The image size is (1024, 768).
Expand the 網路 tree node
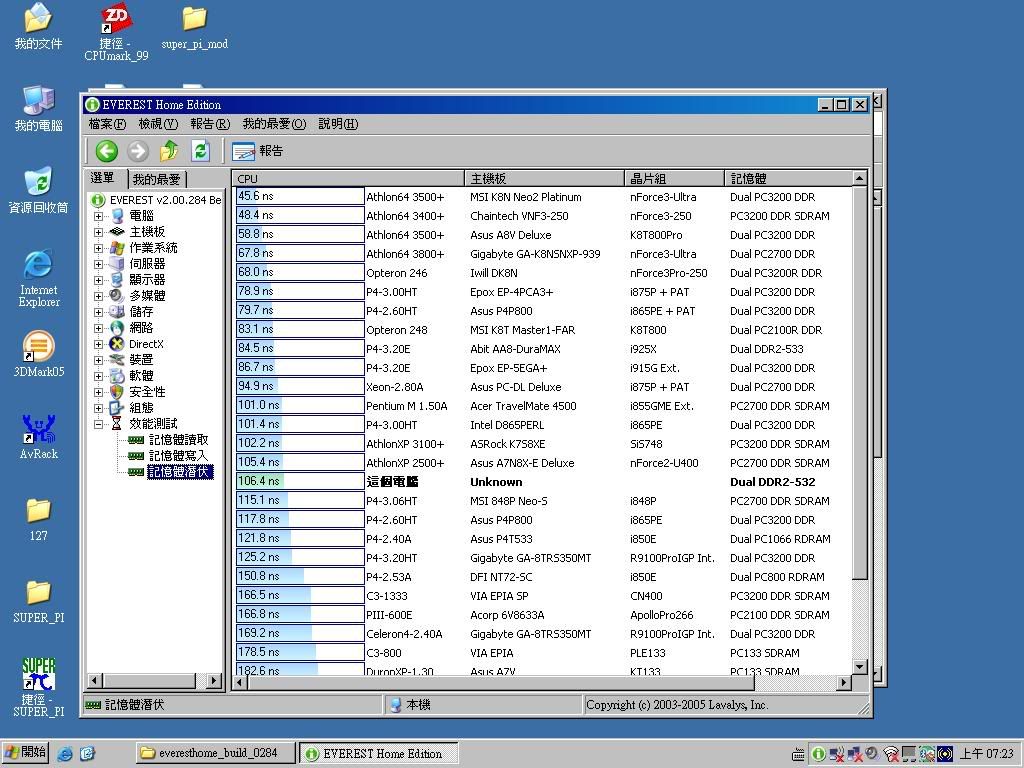(98, 328)
